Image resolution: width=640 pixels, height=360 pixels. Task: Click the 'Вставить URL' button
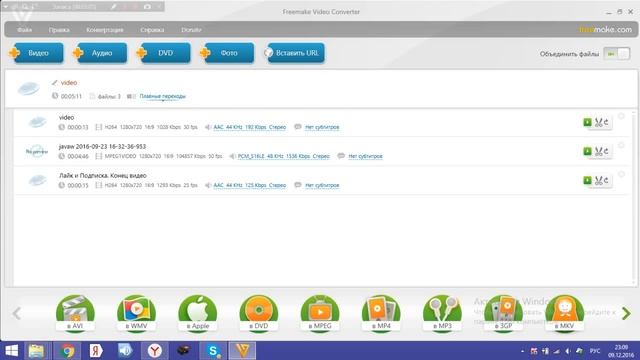tap(294, 53)
